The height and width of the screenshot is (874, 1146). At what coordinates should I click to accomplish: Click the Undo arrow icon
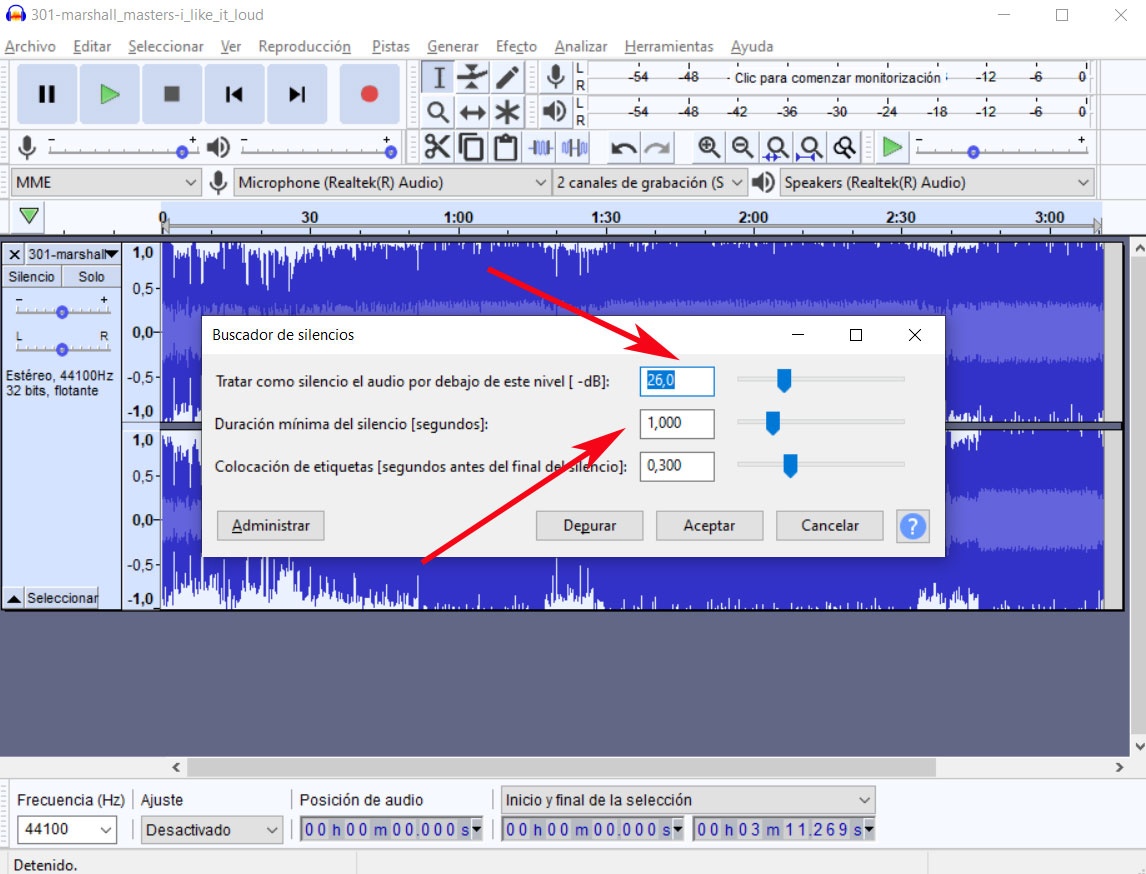[623, 148]
